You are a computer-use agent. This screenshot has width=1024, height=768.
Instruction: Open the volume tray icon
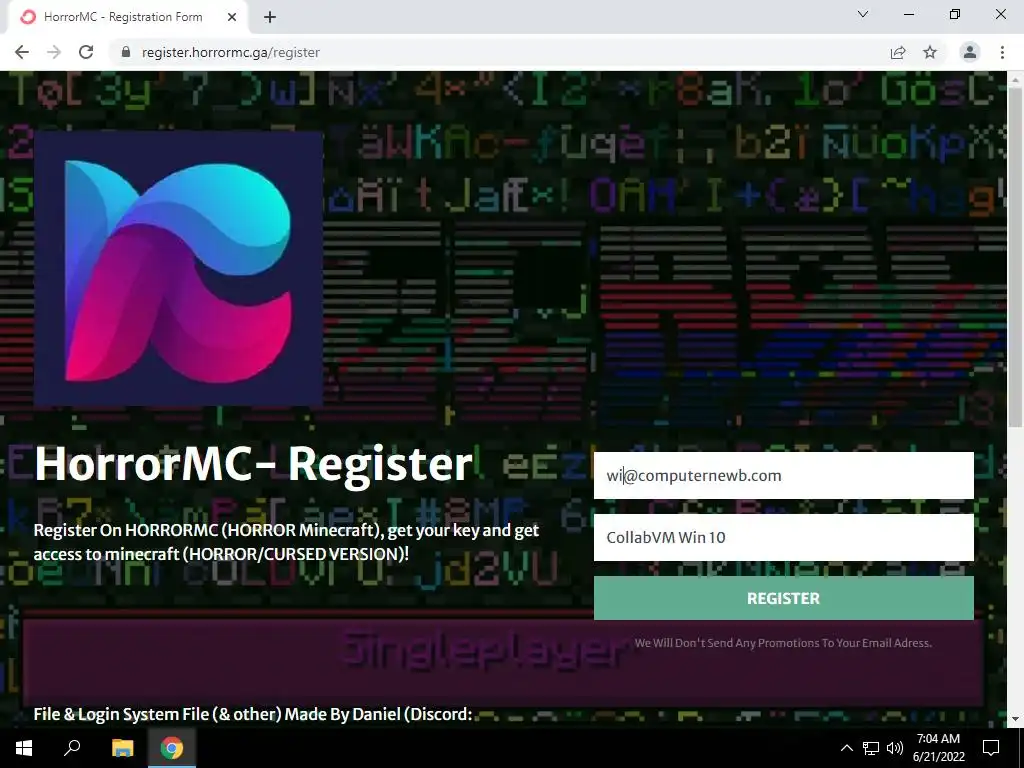895,748
